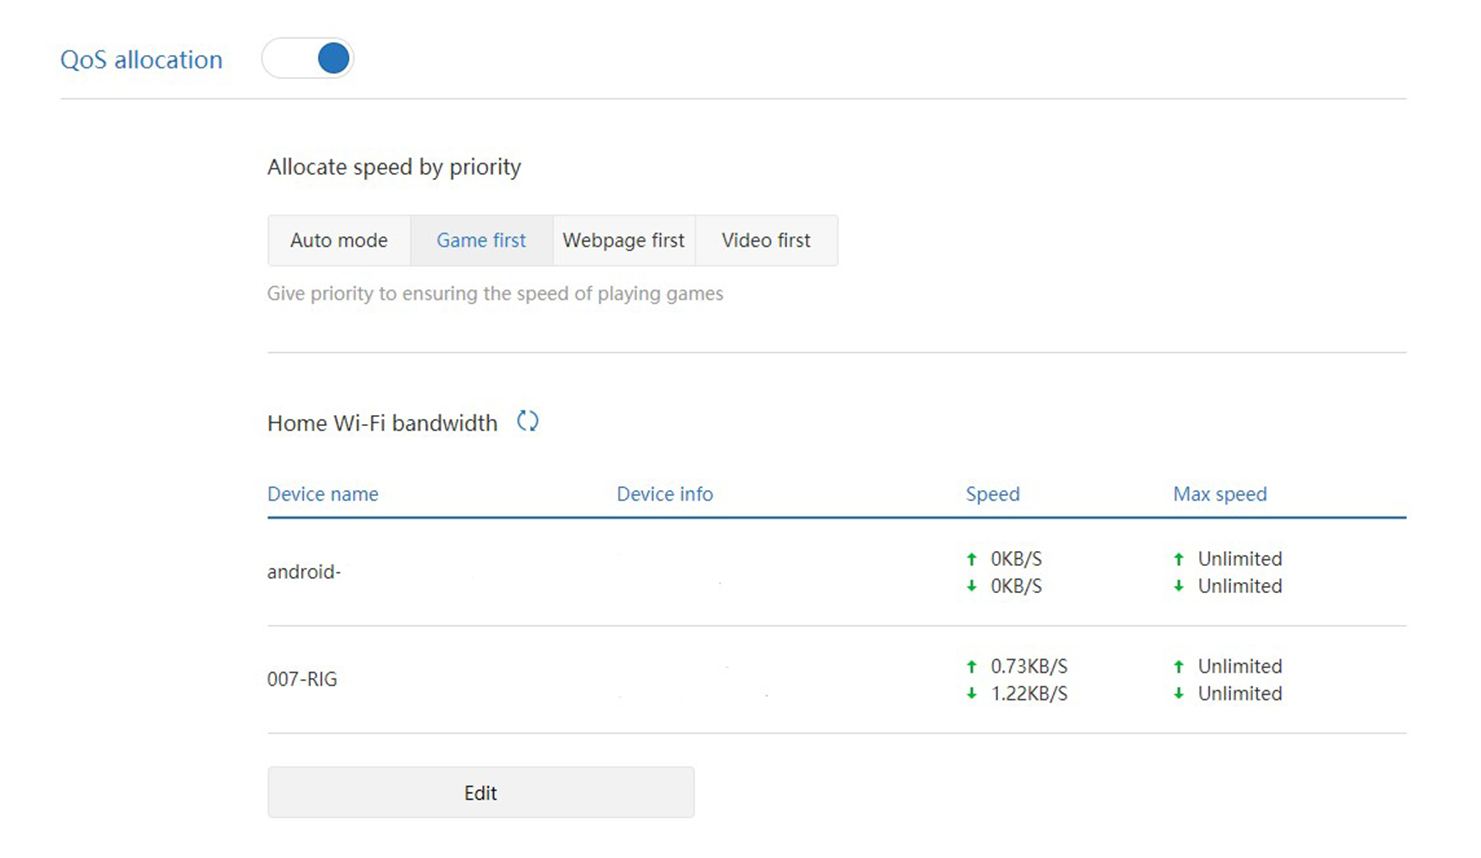Click android- upload arrow in Max speed

[x=1178, y=559]
